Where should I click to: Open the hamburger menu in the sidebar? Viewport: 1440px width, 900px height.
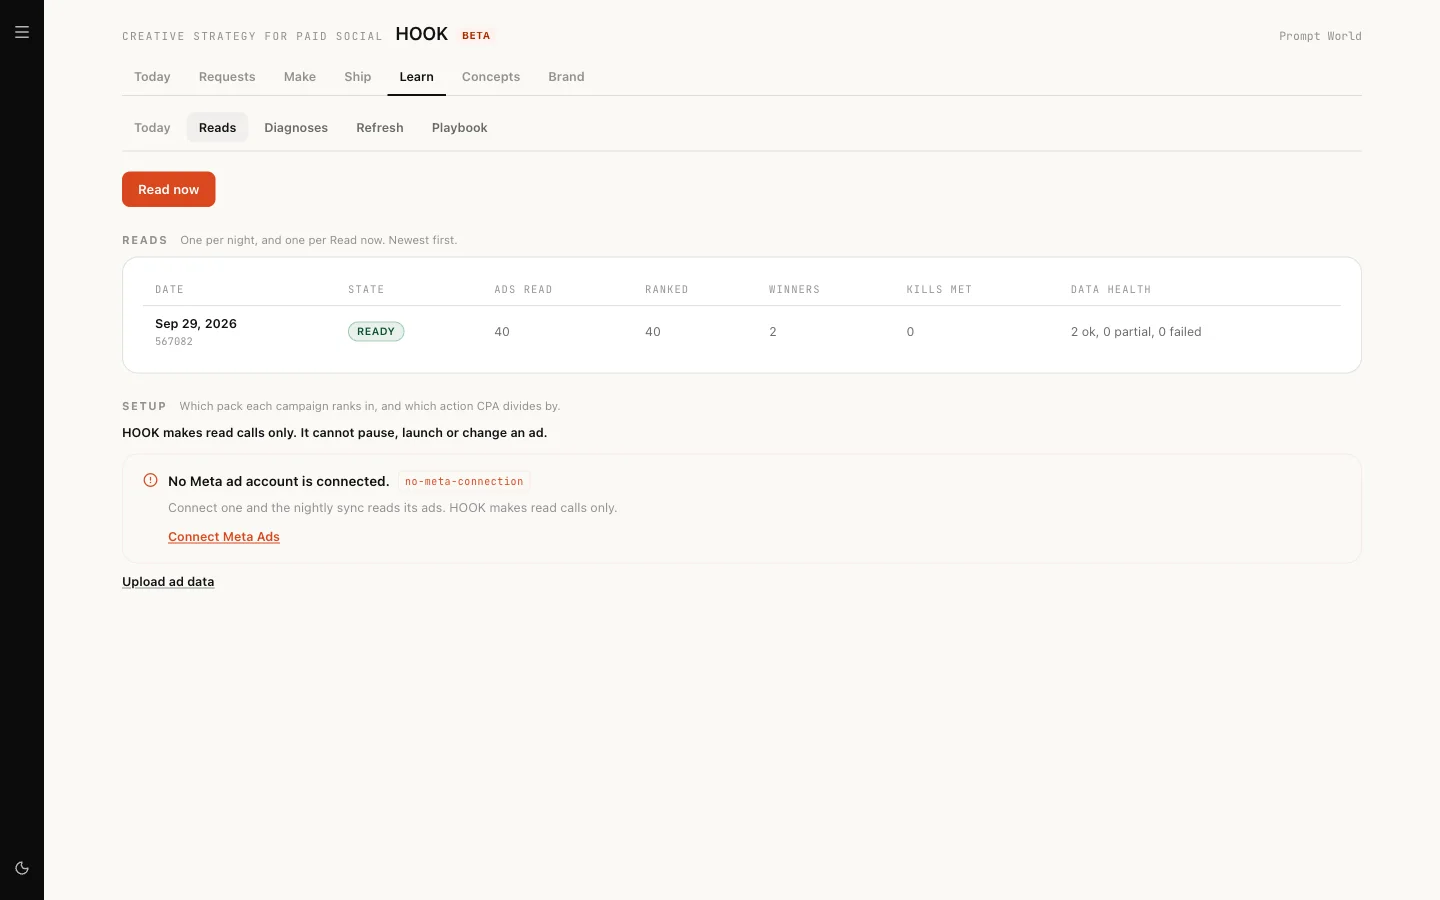pyautogui.click(x=22, y=32)
